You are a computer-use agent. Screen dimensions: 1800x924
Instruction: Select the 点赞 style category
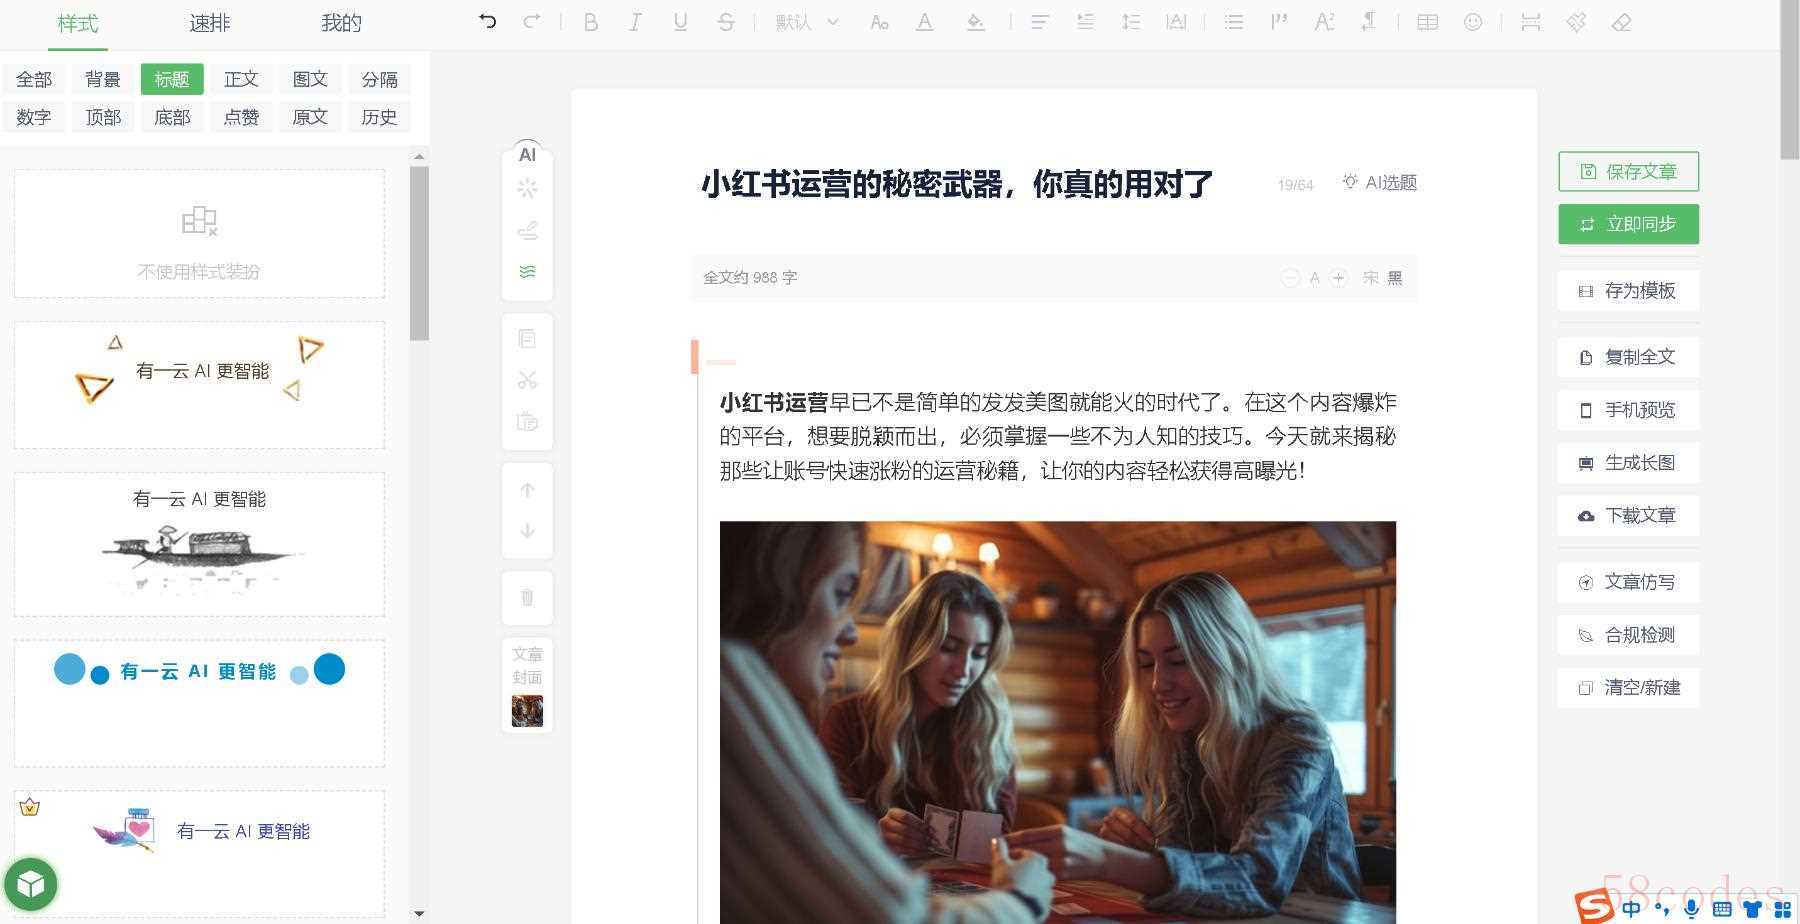[241, 117]
